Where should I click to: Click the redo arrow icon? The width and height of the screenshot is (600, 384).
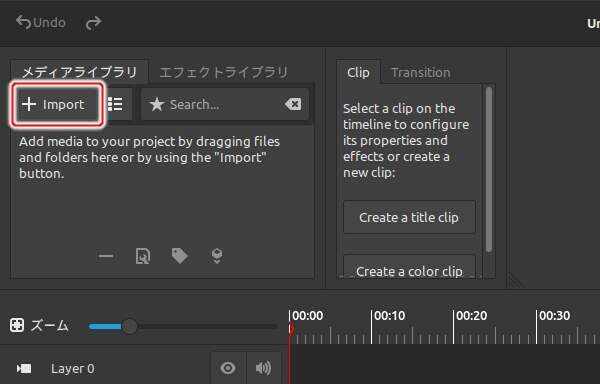[x=93, y=23]
